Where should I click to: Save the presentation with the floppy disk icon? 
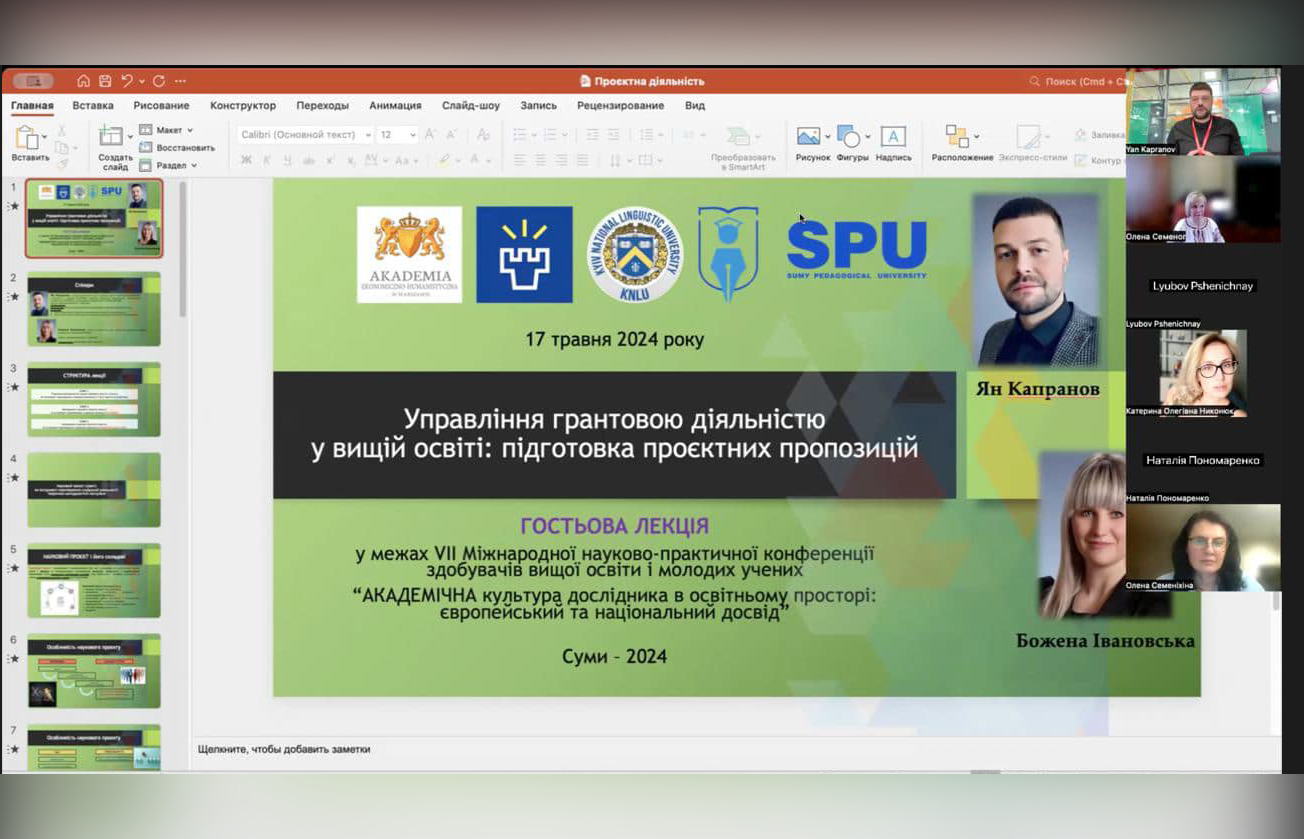pyautogui.click(x=105, y=81)
